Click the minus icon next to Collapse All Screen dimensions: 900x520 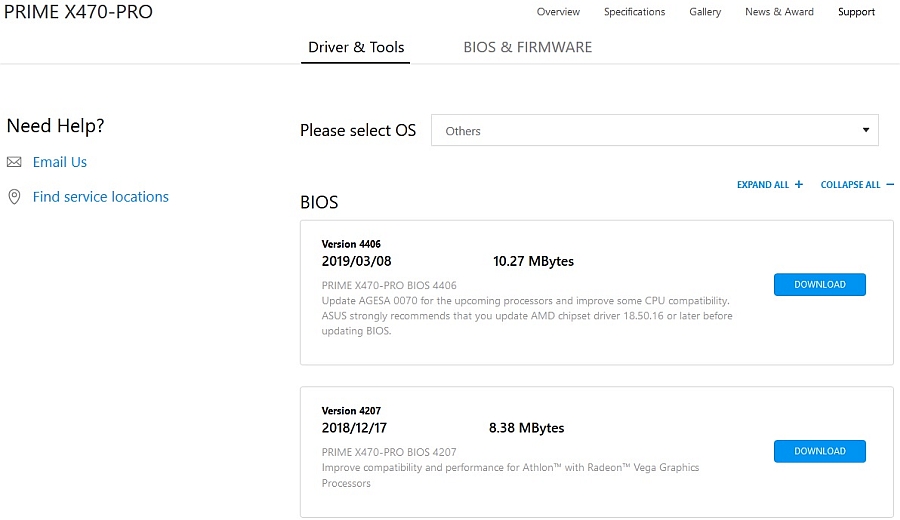pos(890,184)
